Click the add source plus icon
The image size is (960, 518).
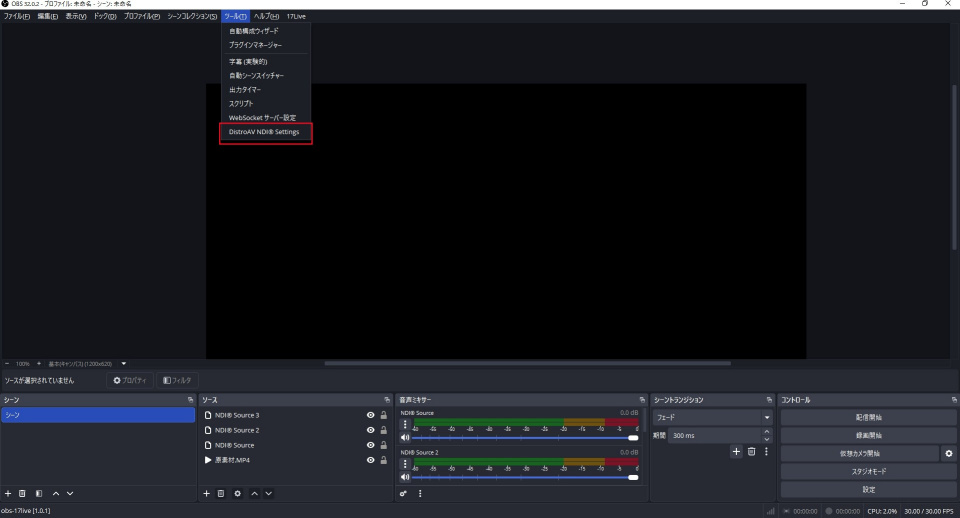click(207, 493)
